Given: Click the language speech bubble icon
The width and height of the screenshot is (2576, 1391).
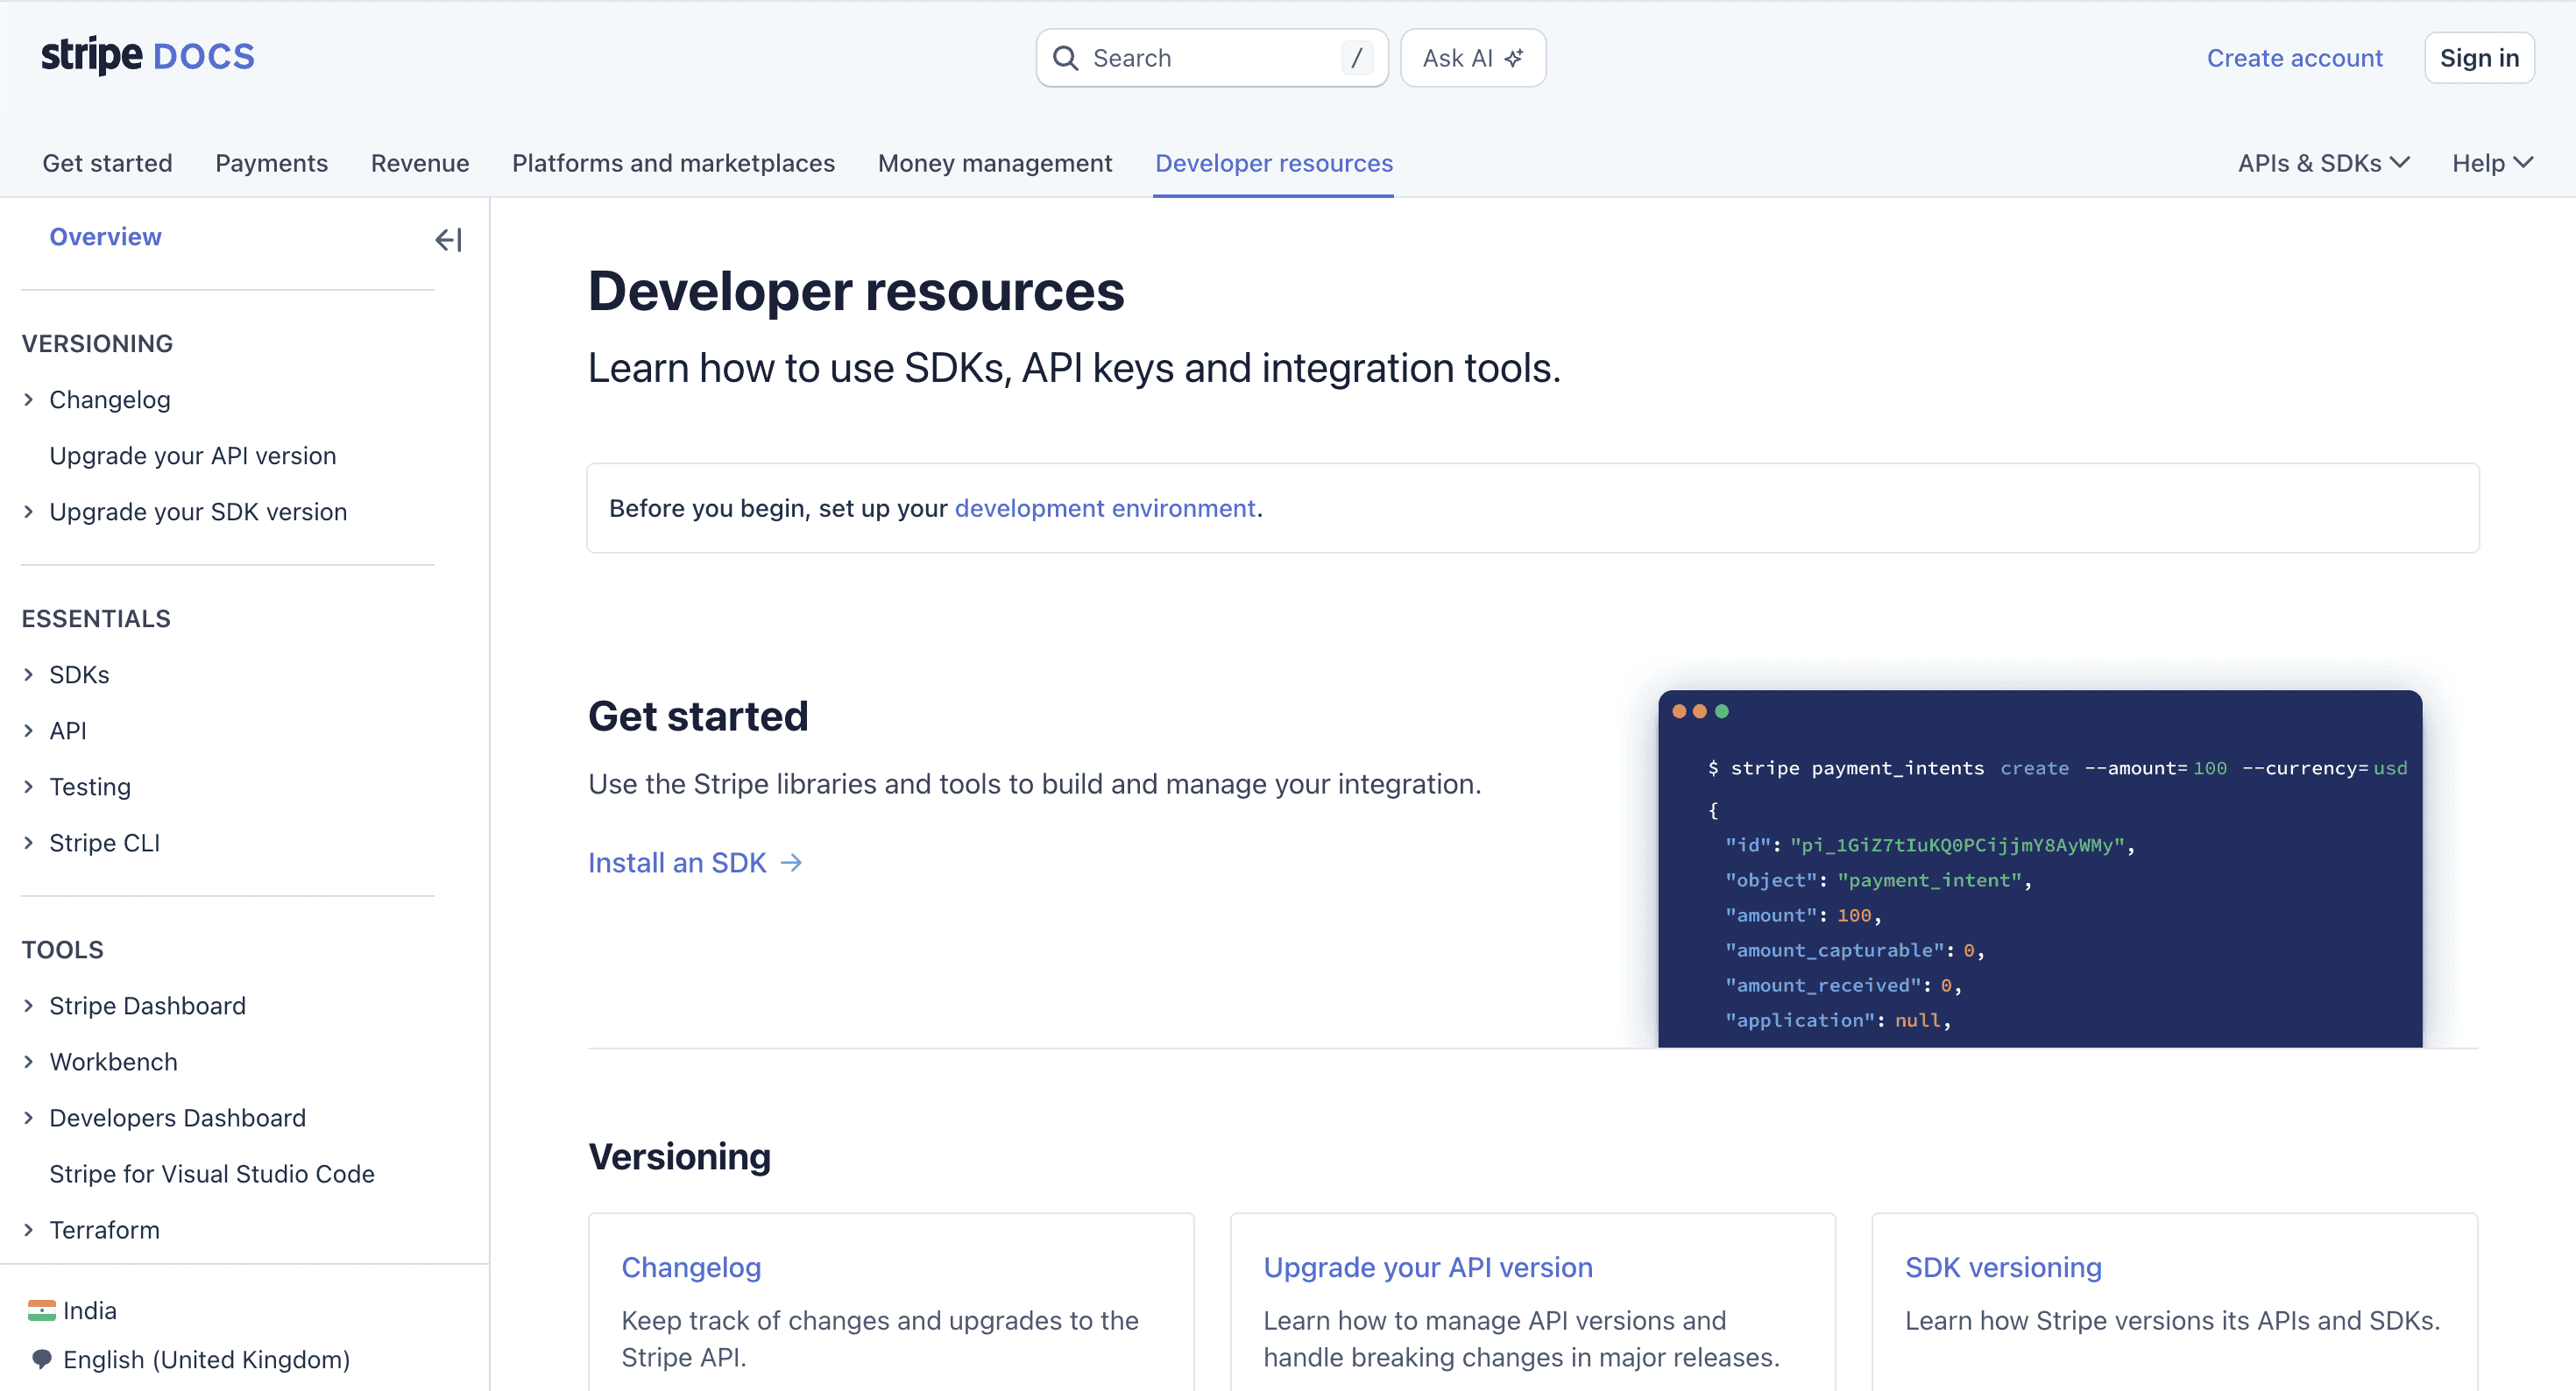Looking at the screenshot, I should coord(41,1359).
